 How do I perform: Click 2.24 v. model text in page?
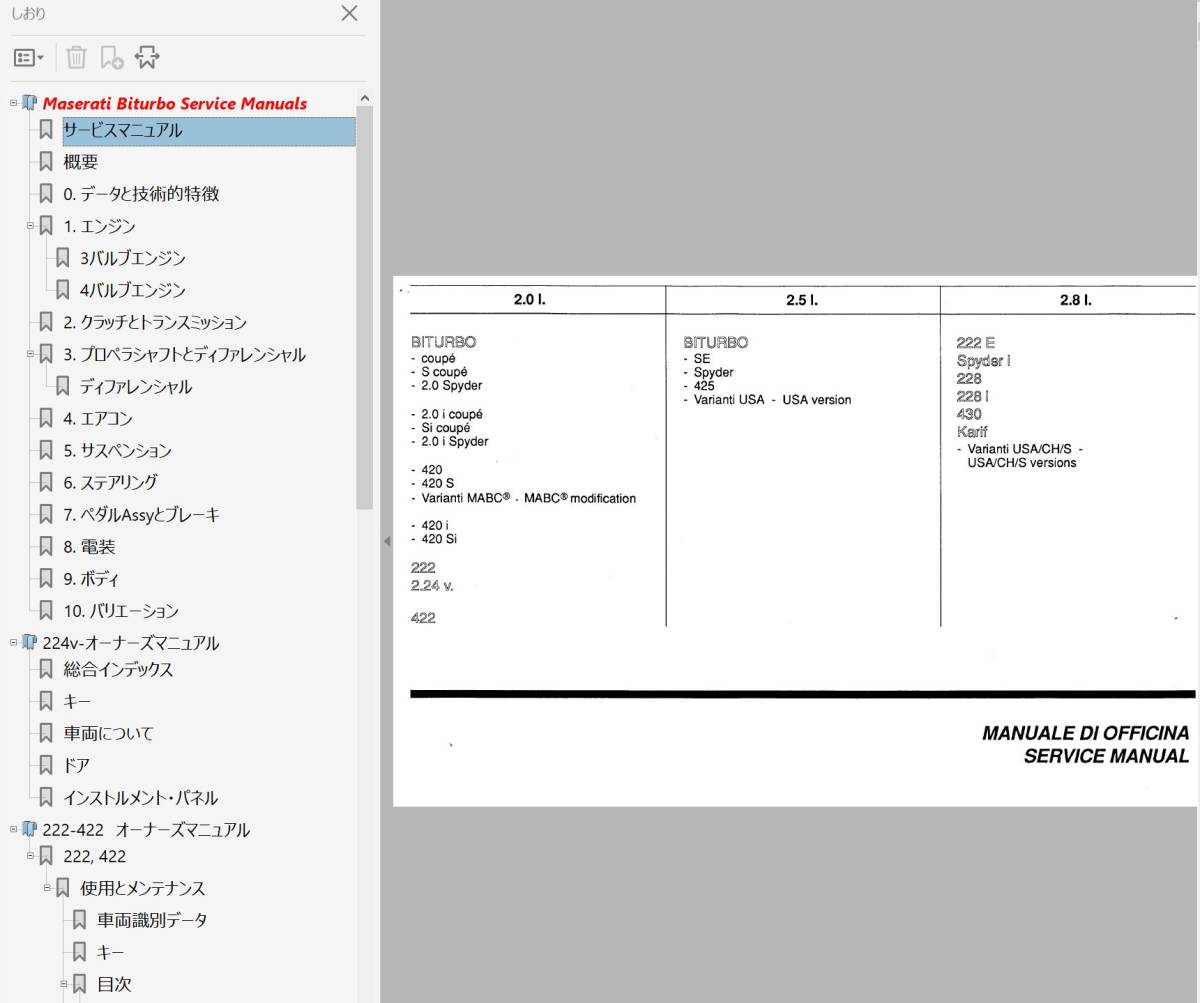(x=432, y=586)
